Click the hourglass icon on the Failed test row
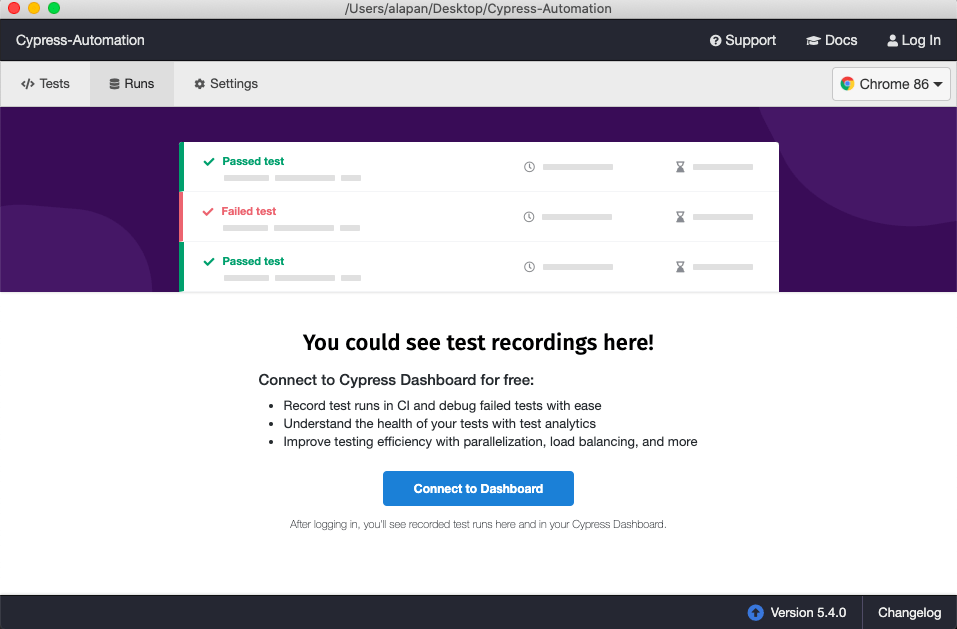957x629 pixels. coord(680,217)
